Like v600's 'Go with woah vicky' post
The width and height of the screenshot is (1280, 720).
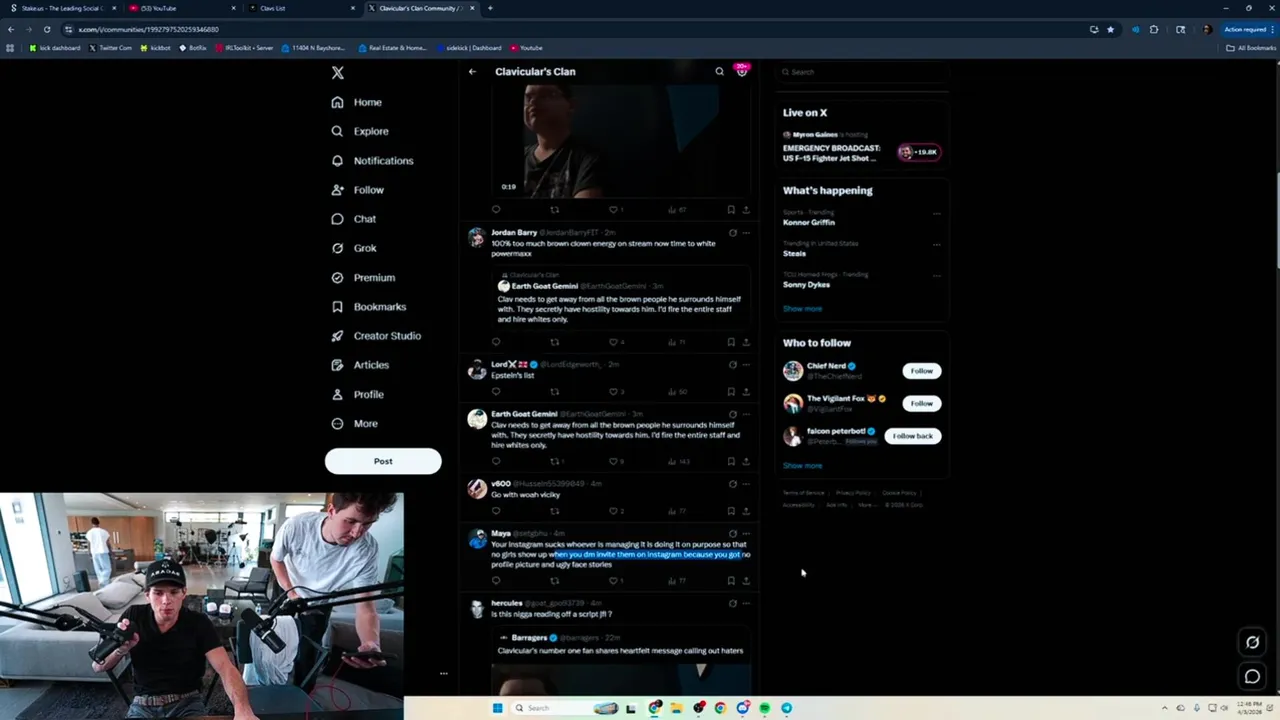(x=614, y=511)
